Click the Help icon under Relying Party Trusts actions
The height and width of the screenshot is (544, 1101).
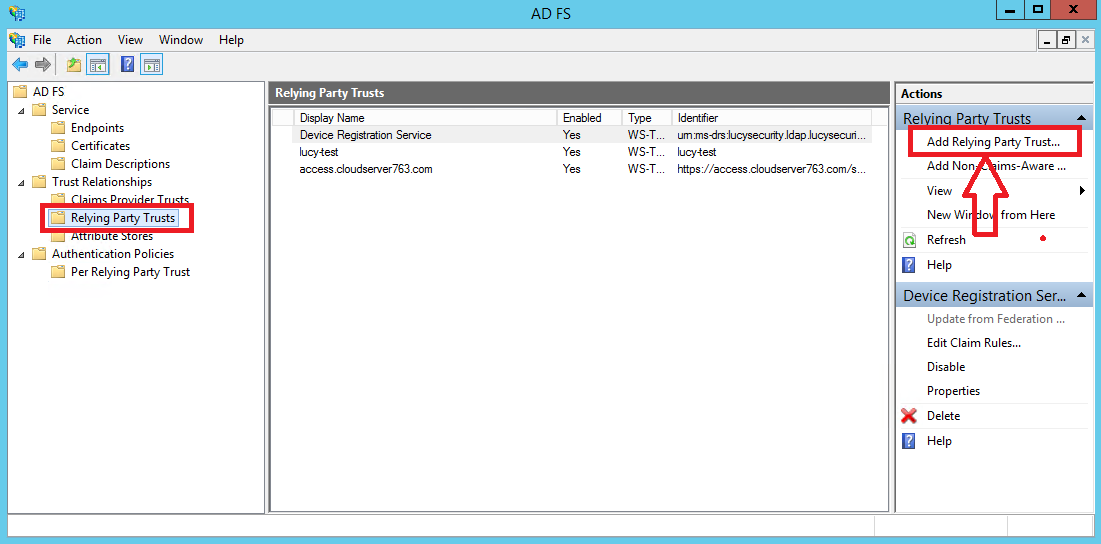tap(909, 265)
